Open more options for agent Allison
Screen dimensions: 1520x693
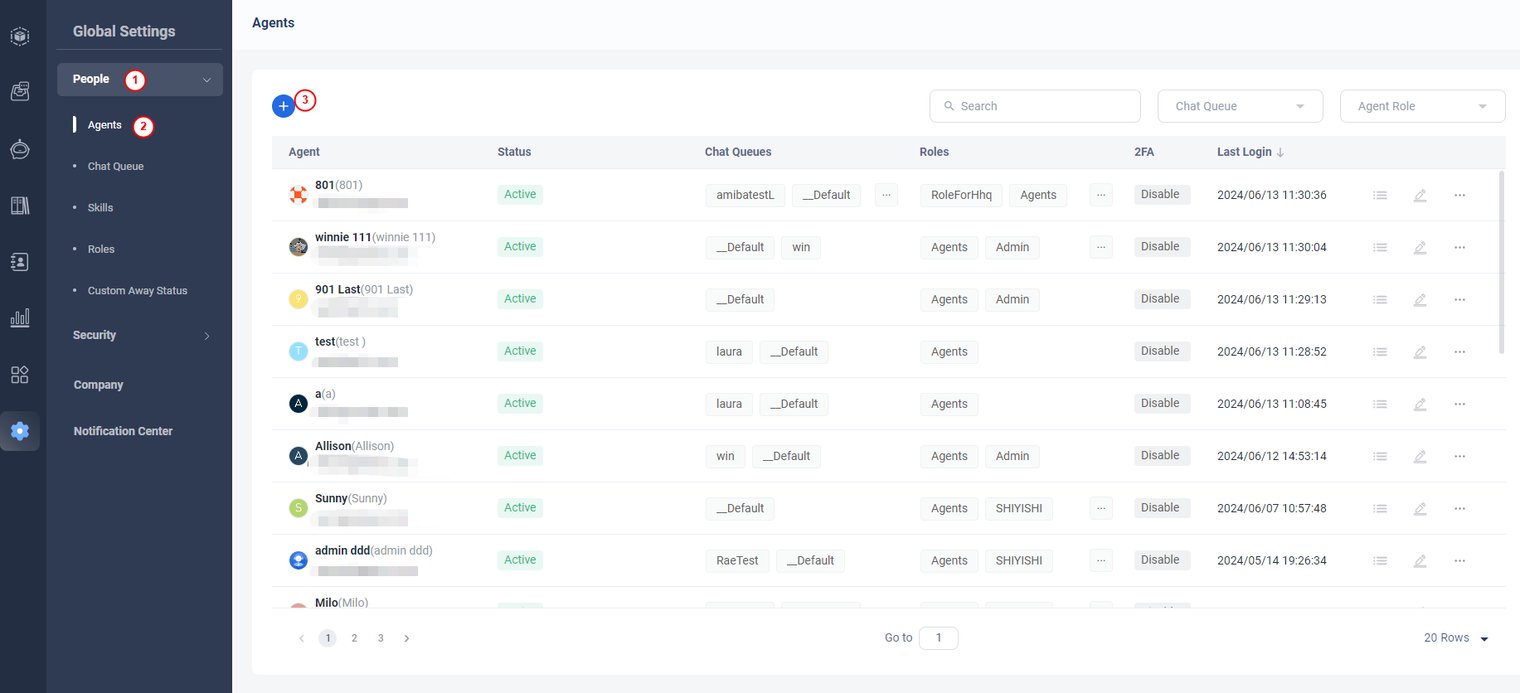click(1459, 456)
